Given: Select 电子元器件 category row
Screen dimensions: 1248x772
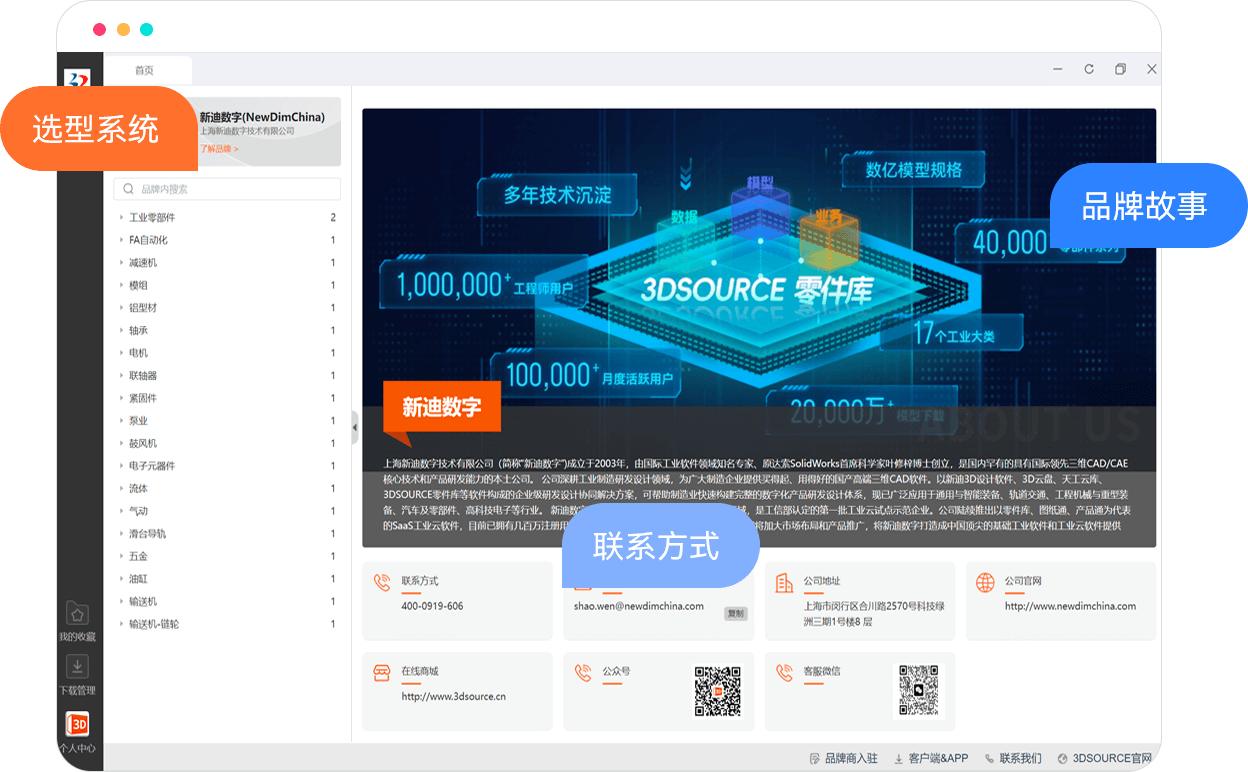Looking at the screenshot, I should [x=227, y=466].
